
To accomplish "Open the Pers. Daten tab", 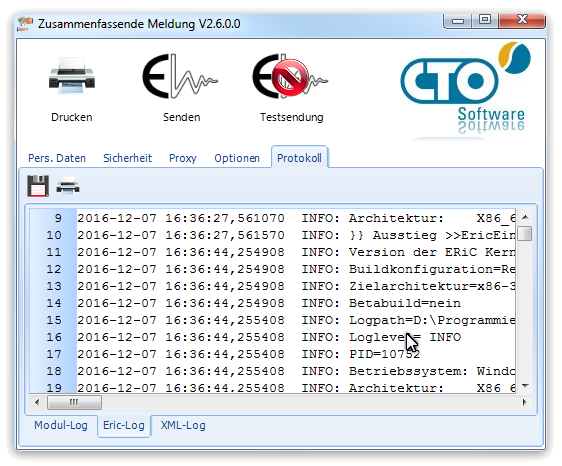I will tap(57, 158).
